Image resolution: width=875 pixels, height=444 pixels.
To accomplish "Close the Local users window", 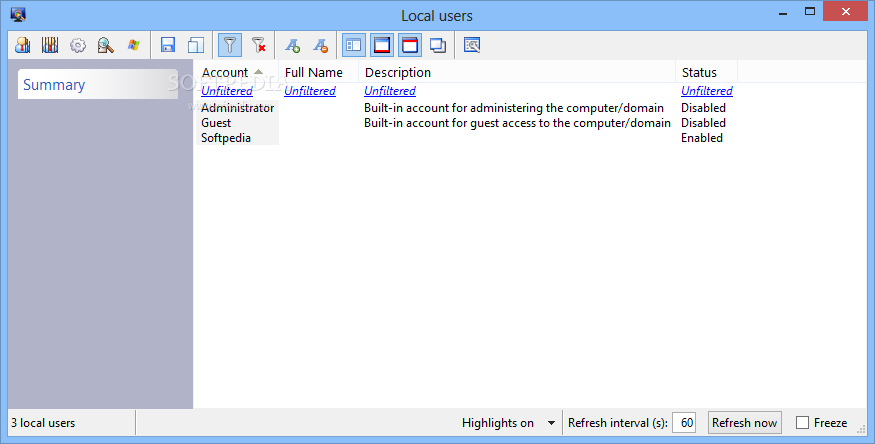I will [x=845, y=12].
